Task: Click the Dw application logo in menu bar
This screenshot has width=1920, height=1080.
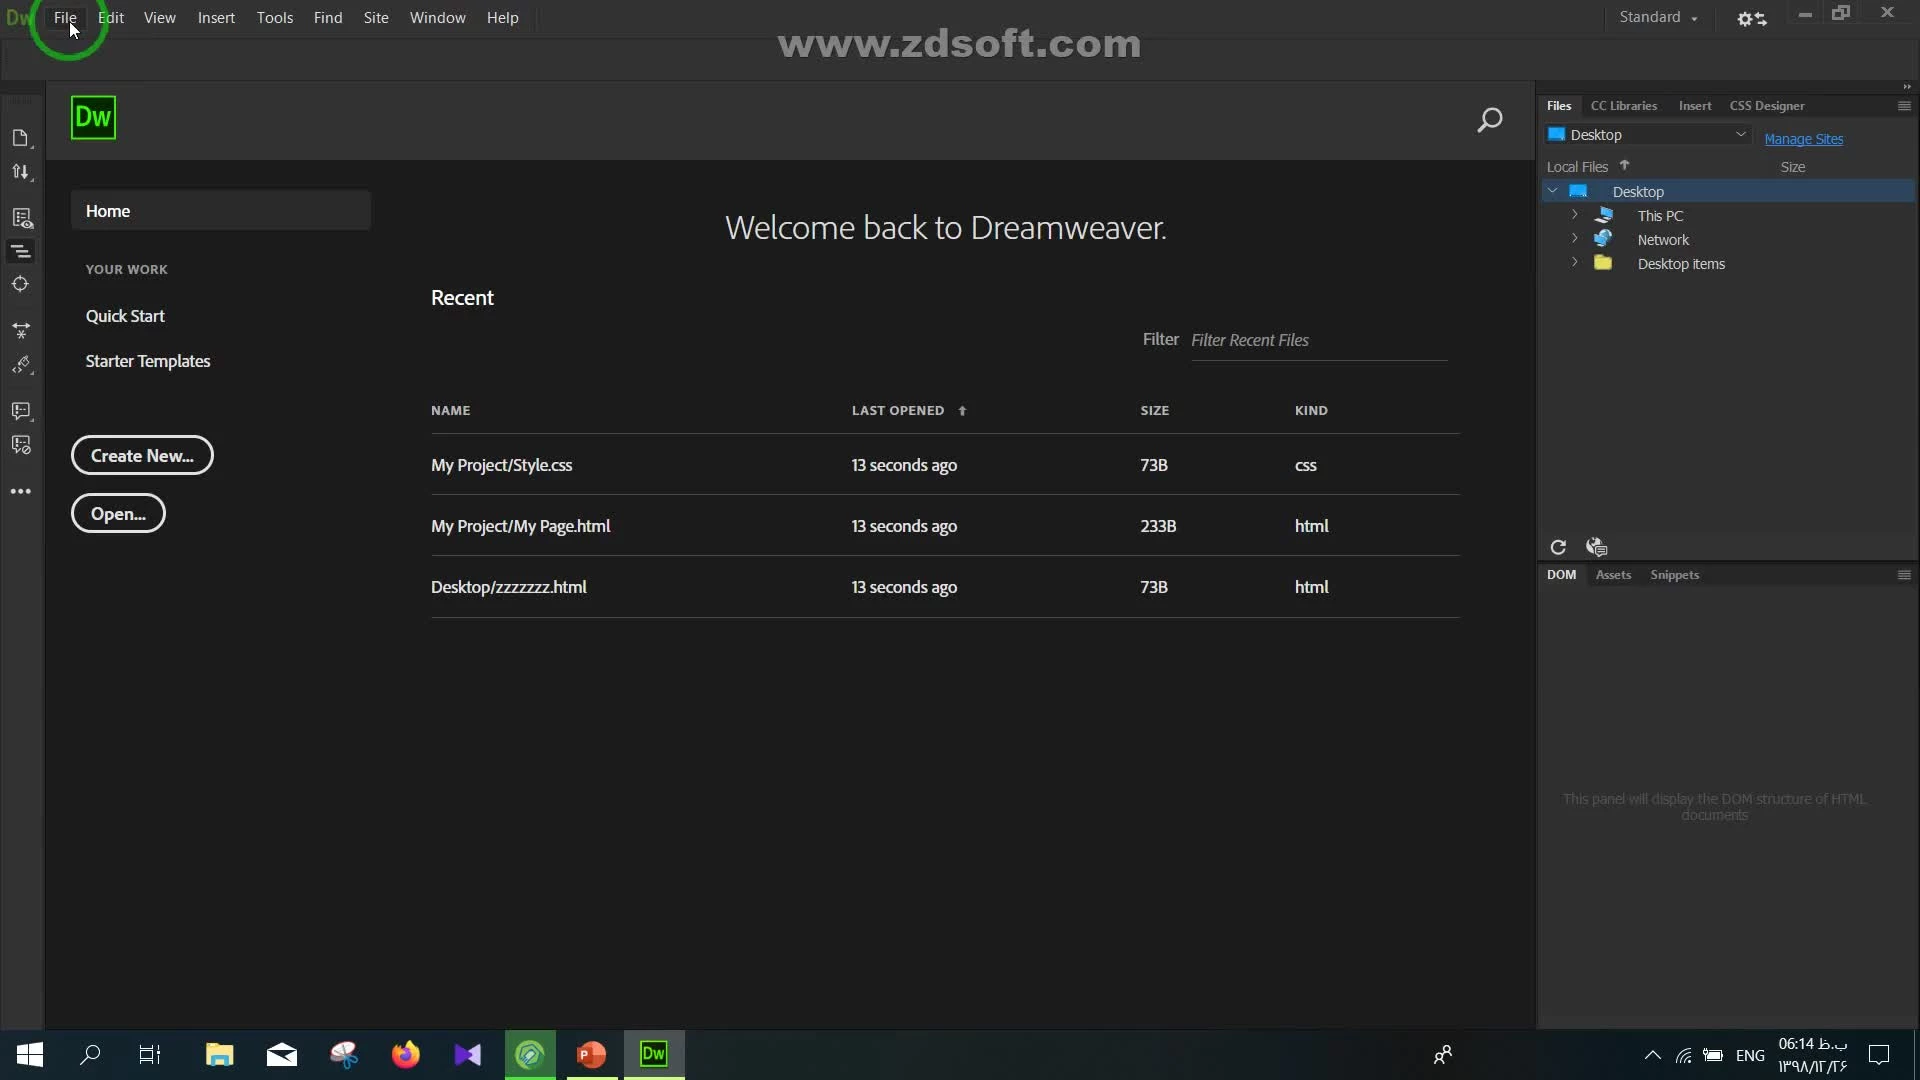Action: coord(18,18)
